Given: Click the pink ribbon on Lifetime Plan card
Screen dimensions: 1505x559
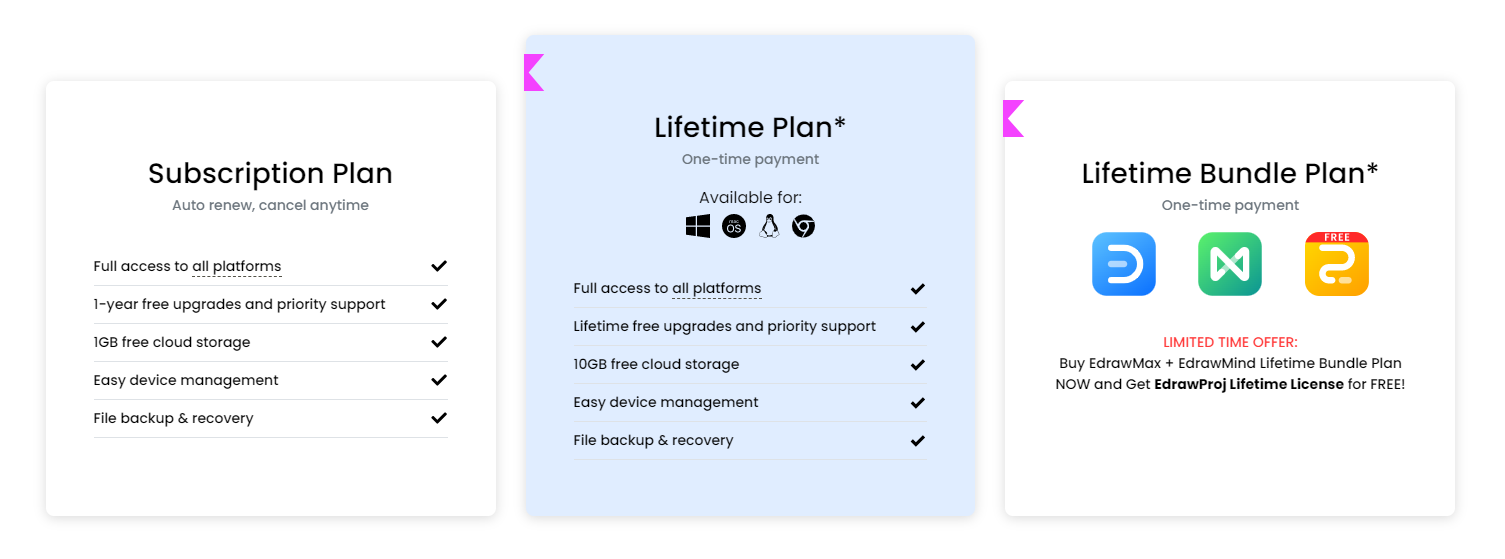Looking at the screenshot, I should tap(534, 73).
